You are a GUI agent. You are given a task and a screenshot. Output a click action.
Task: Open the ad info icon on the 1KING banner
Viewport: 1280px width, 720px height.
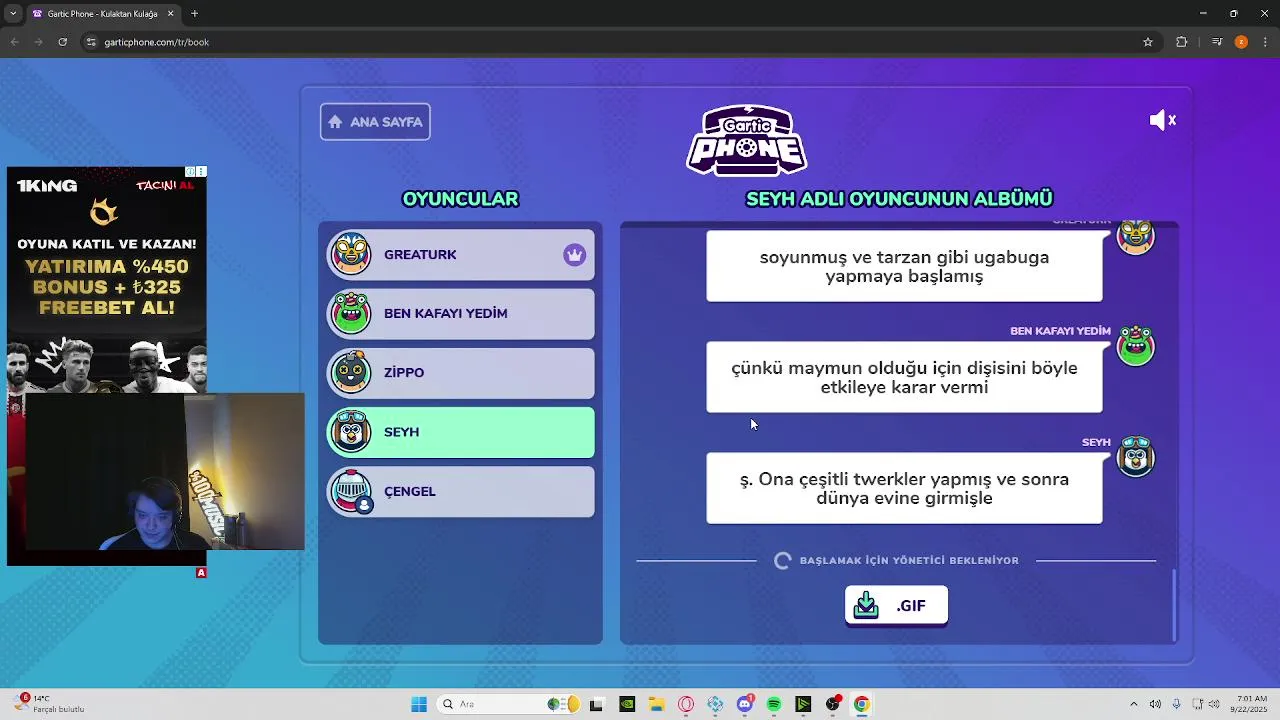click(x=190, y=172)
